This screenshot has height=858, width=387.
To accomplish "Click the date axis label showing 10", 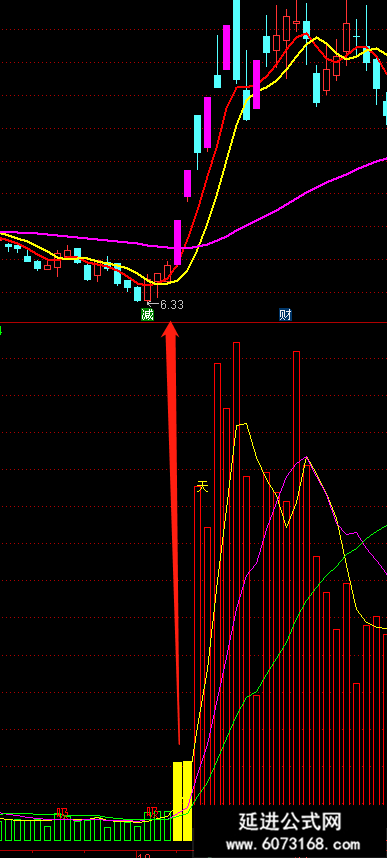I will click(143, 855).
